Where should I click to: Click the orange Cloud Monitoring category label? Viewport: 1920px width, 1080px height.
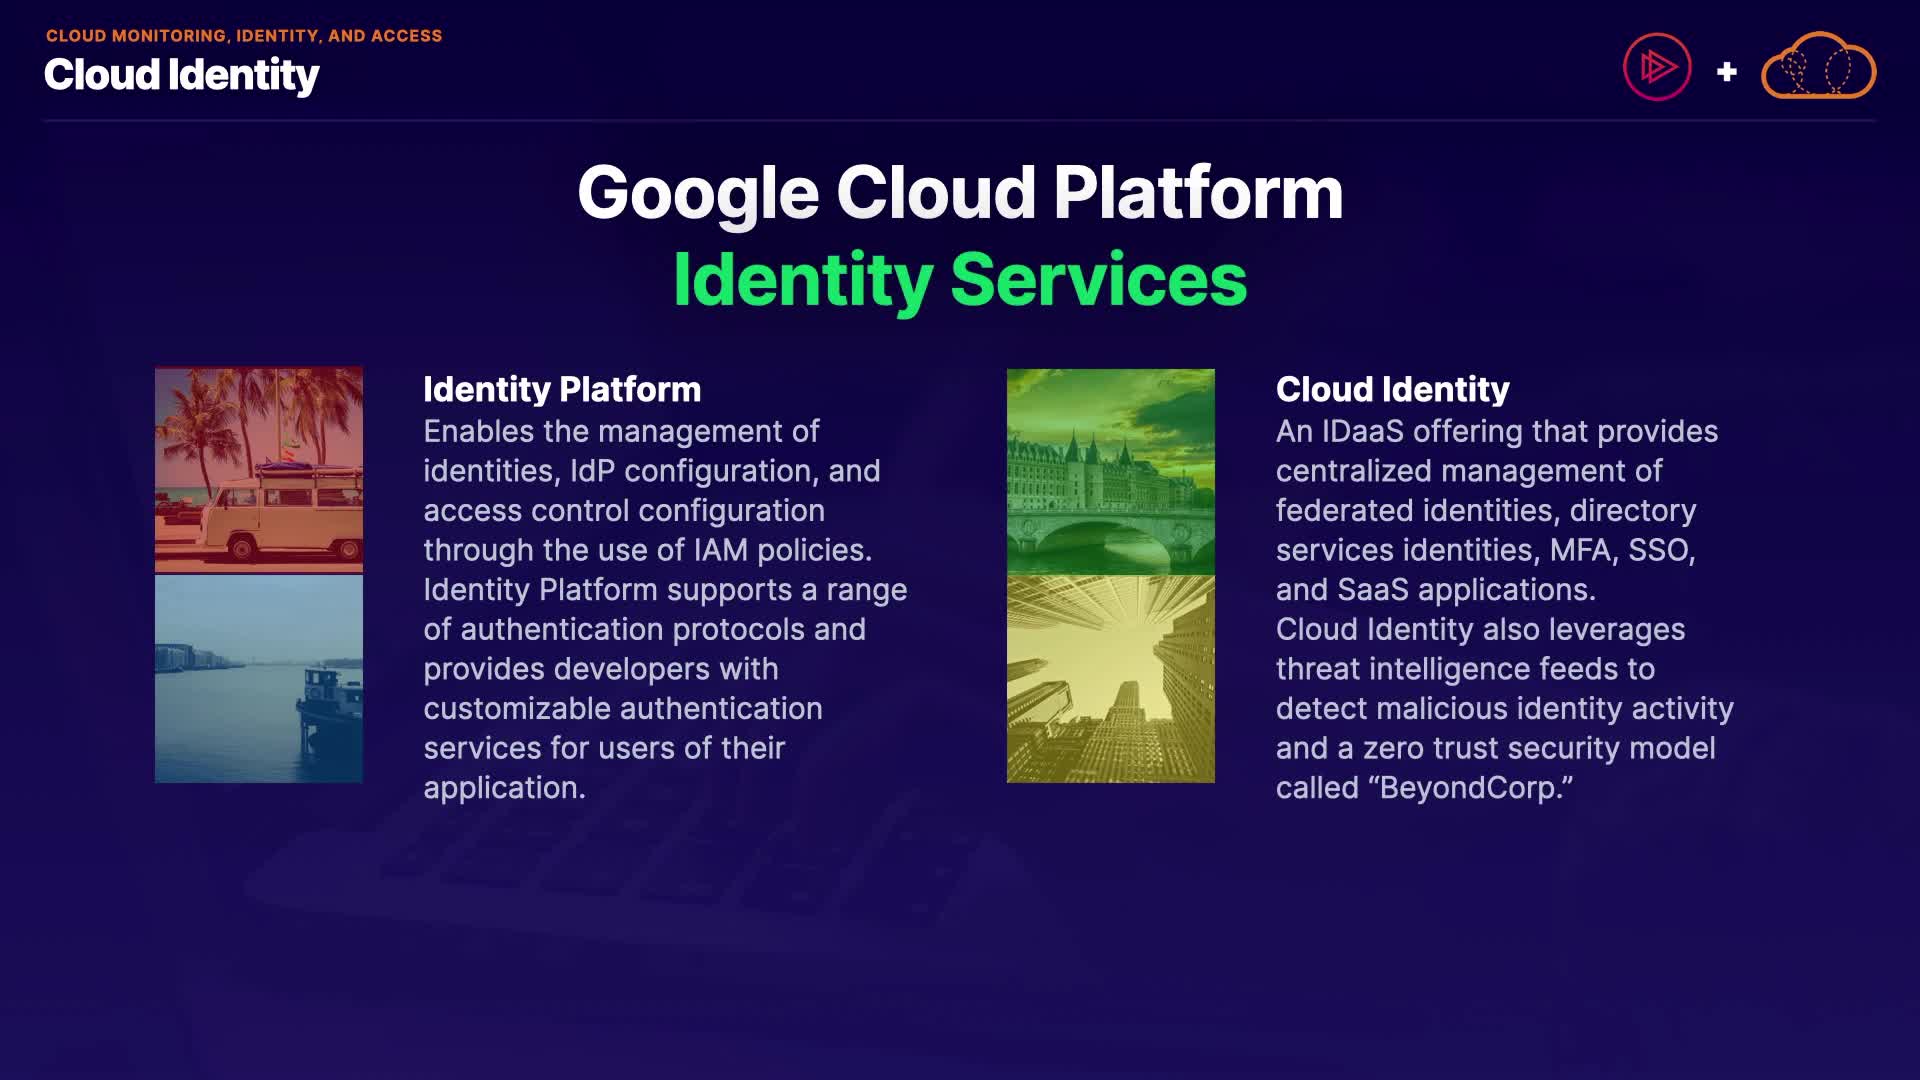(244, 36)
